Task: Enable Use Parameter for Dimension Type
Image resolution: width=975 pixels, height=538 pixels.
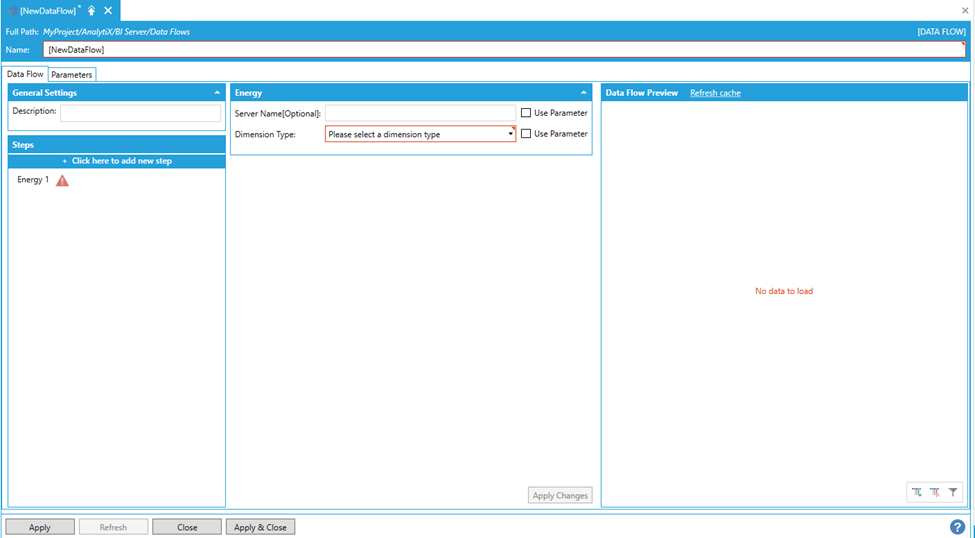Action: [526, 134]
